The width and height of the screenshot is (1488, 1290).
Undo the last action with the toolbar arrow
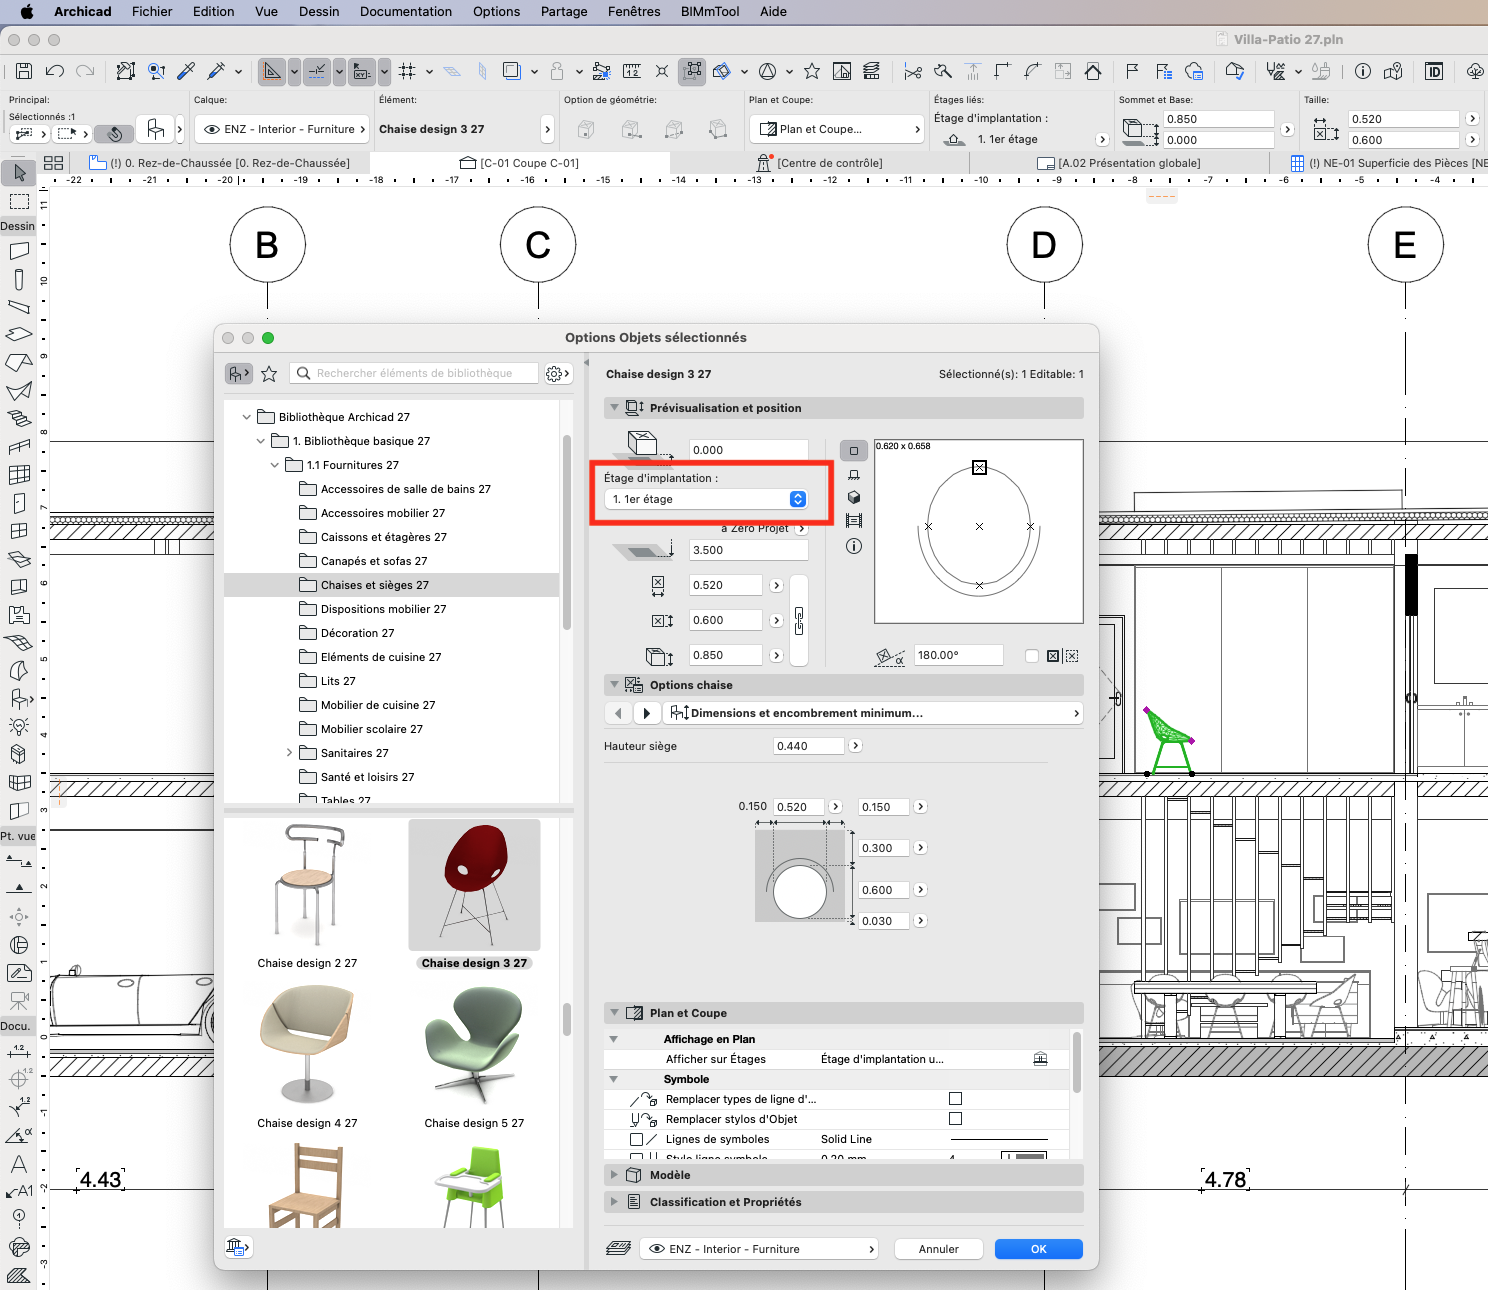coord(55,71)
